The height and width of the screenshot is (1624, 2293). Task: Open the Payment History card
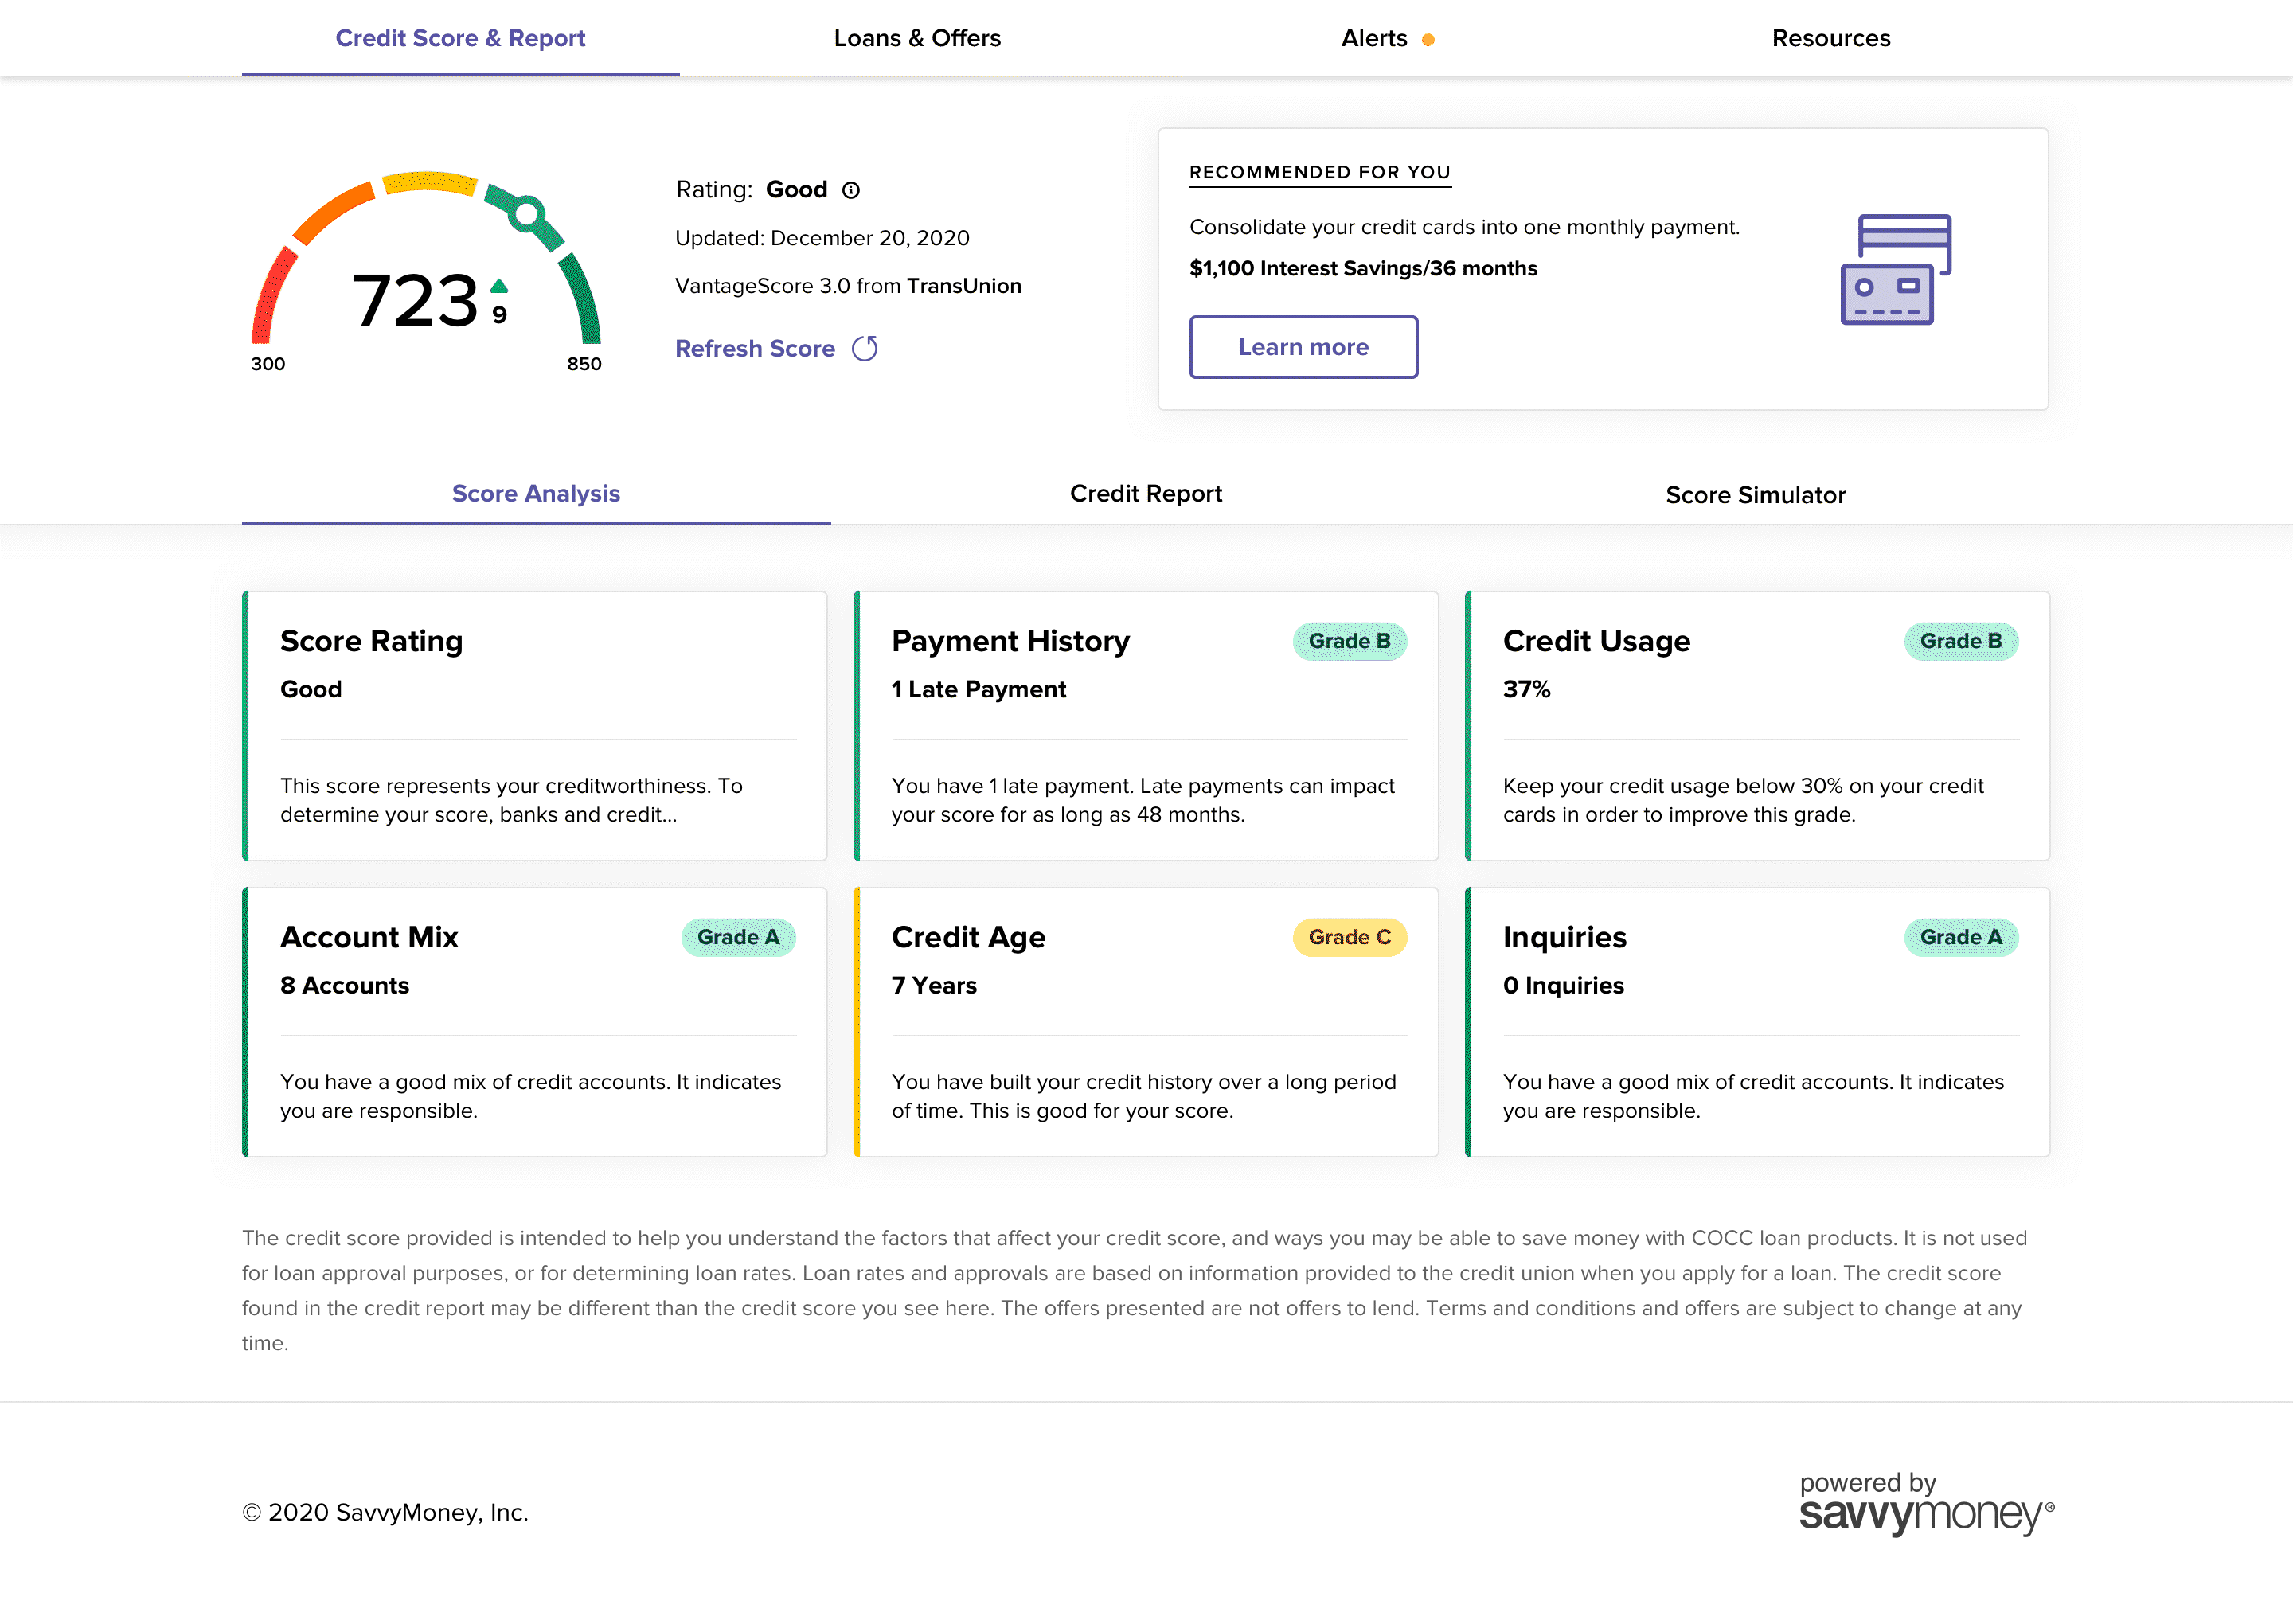[1146, 725]
